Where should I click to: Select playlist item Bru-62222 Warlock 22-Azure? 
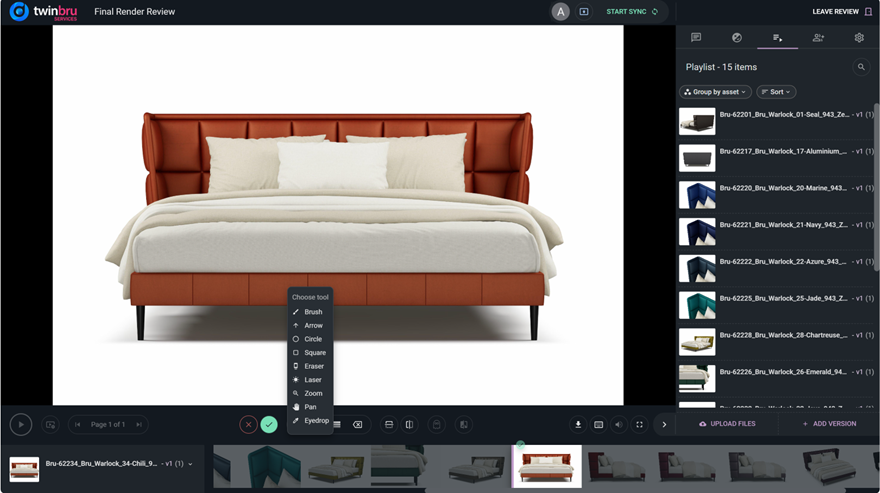tap(776, 268)
